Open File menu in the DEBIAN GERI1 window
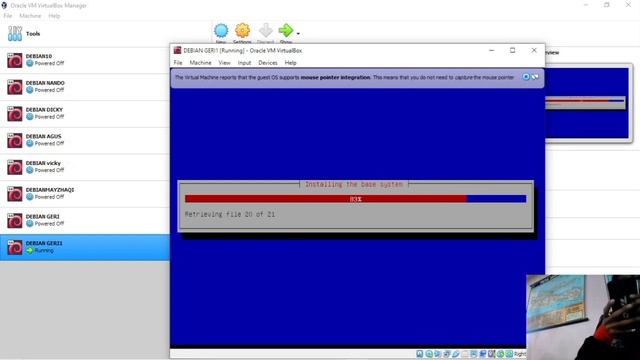Screen dimensions: 640x360 pos(178,63)
